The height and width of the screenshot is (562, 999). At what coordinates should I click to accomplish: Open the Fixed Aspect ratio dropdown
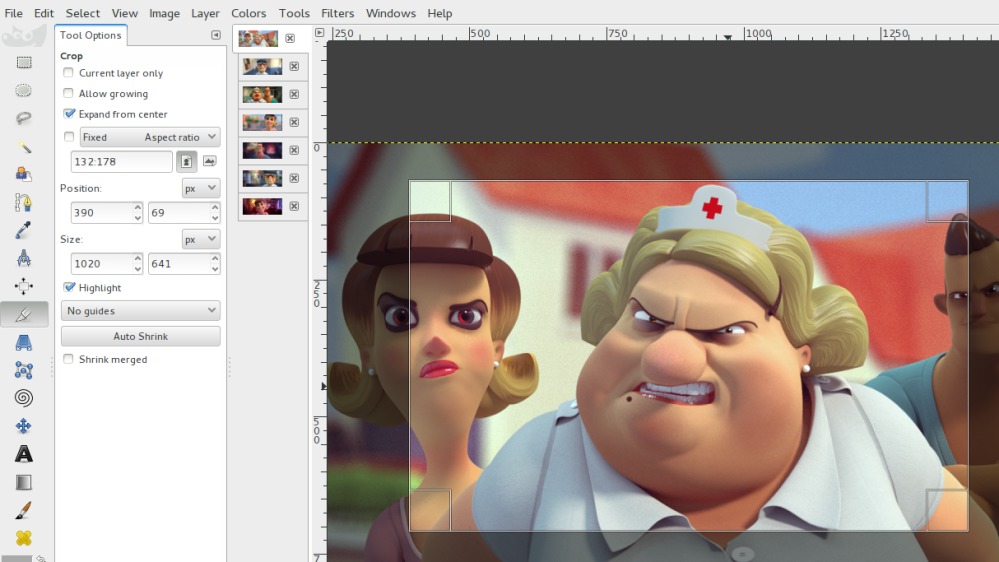point(150,137)
